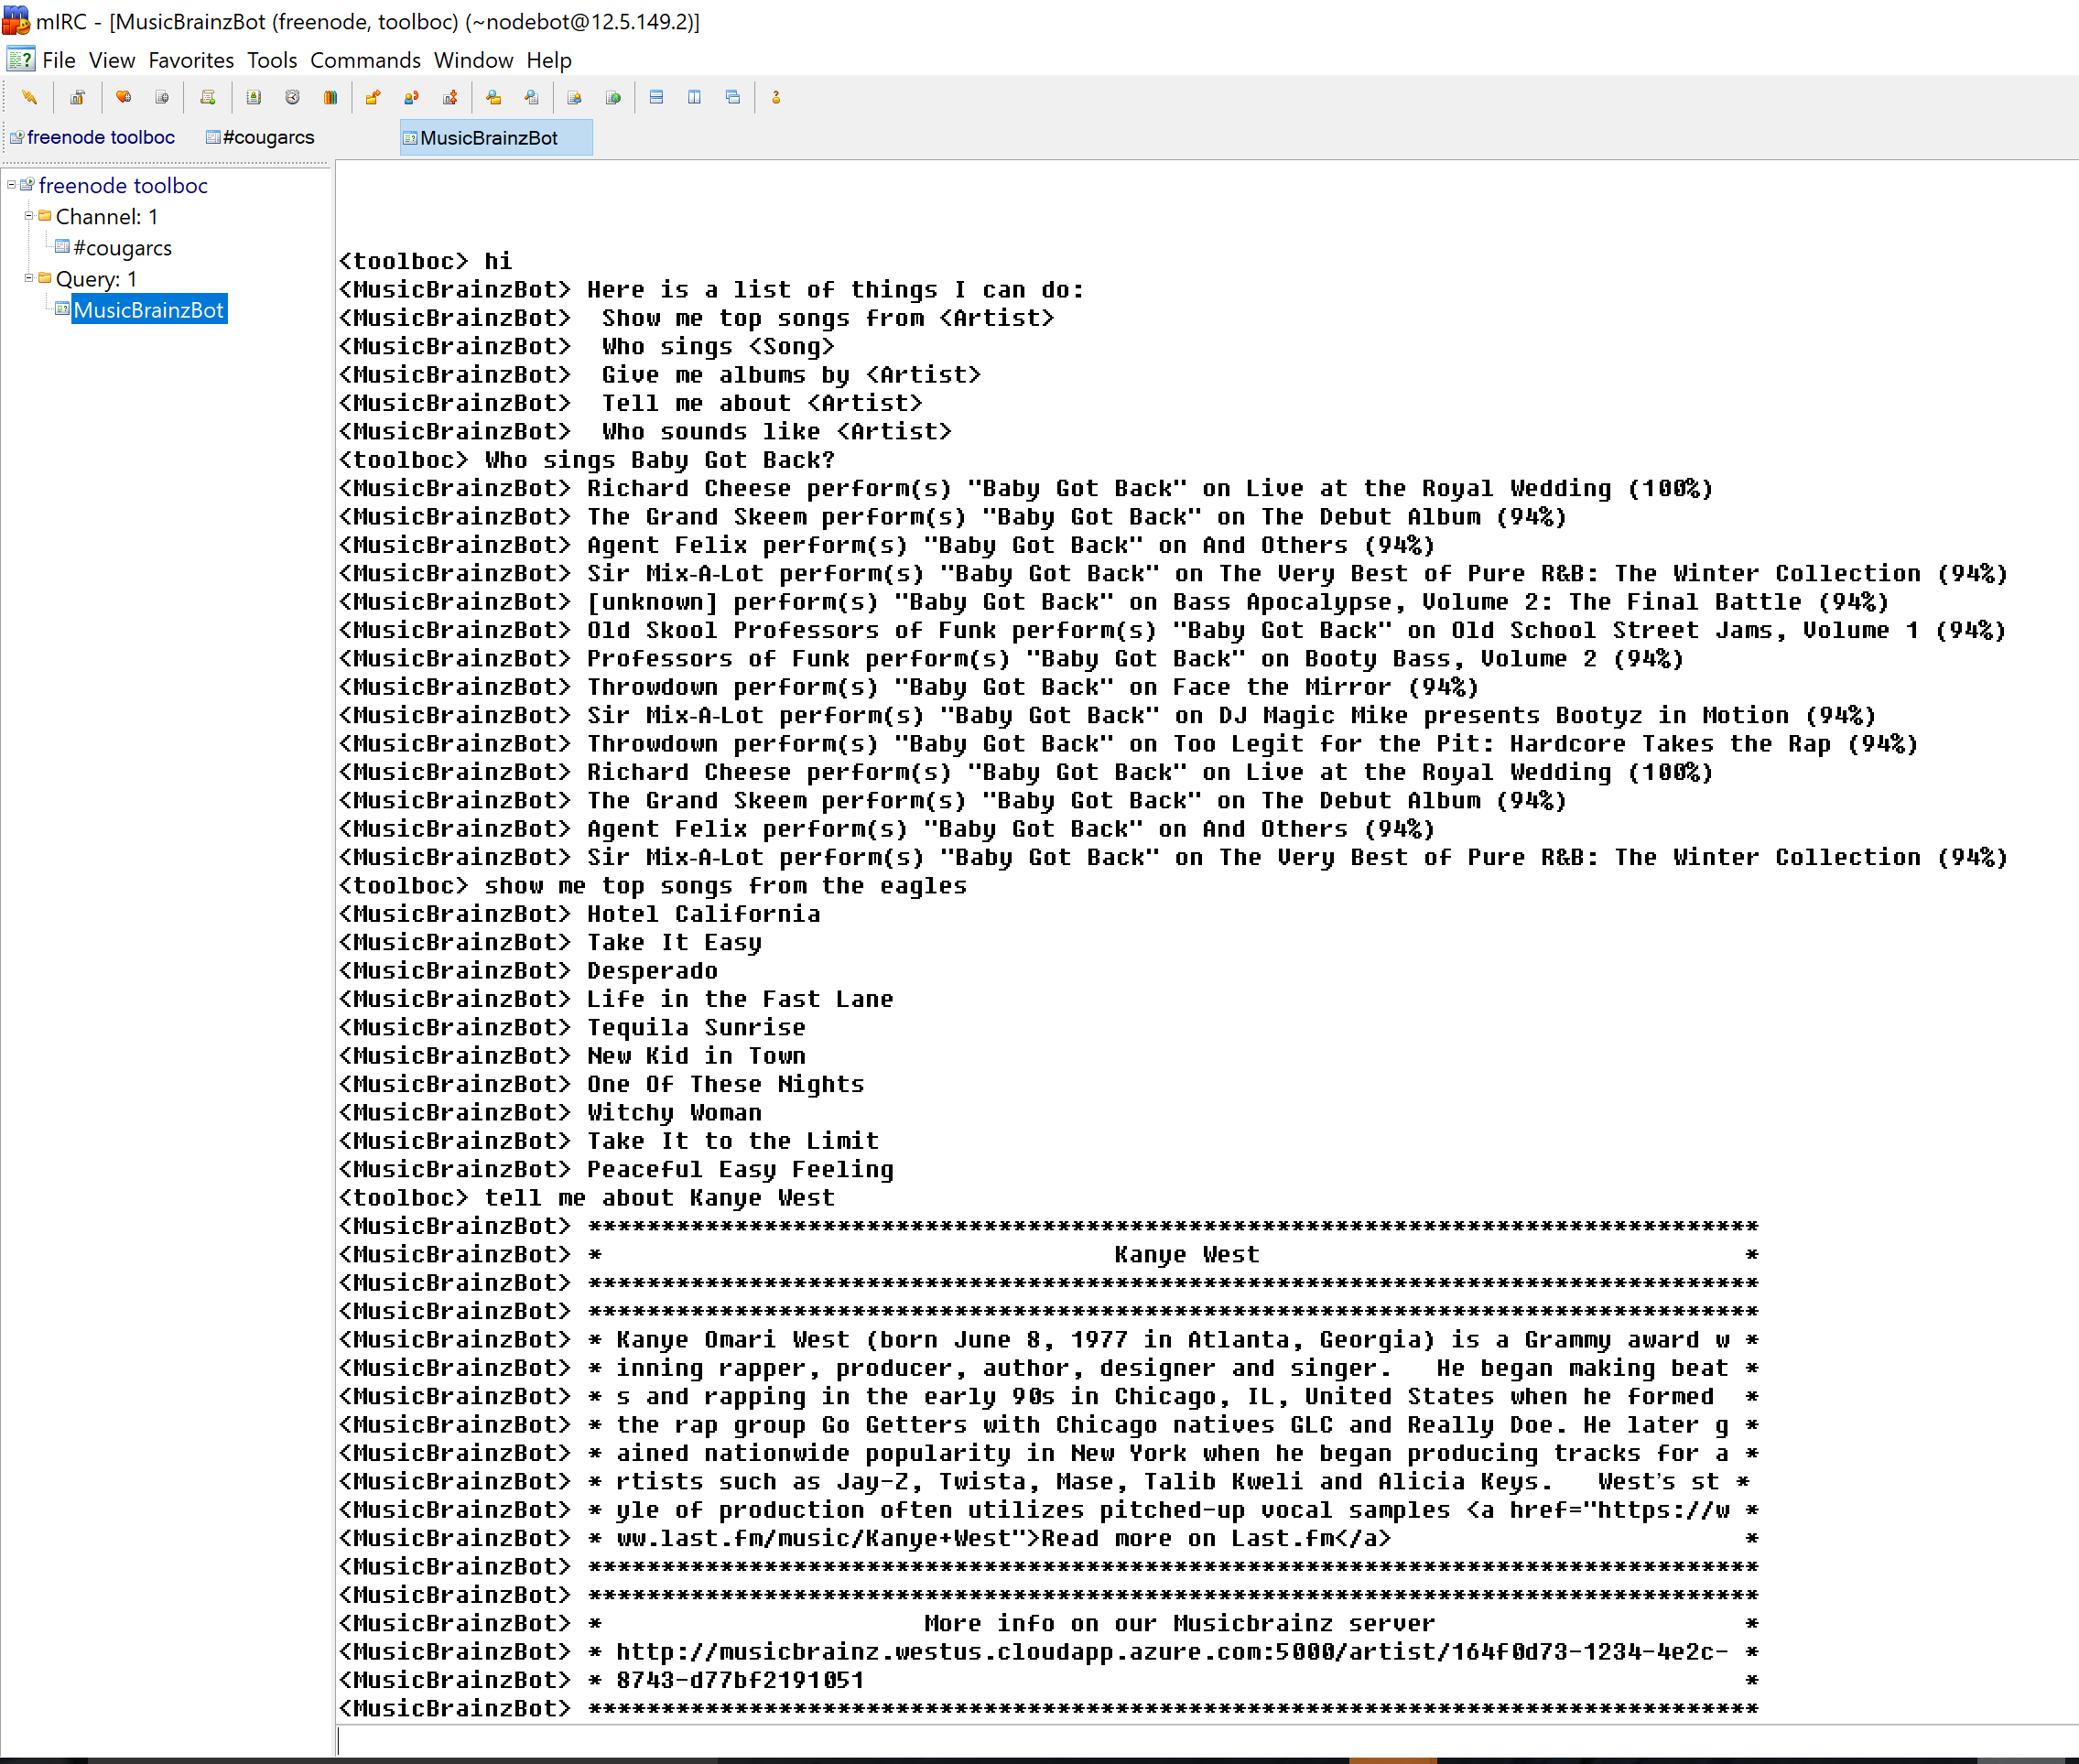Select MusicBrainzBot switchbar tab

tap(496, 138)
